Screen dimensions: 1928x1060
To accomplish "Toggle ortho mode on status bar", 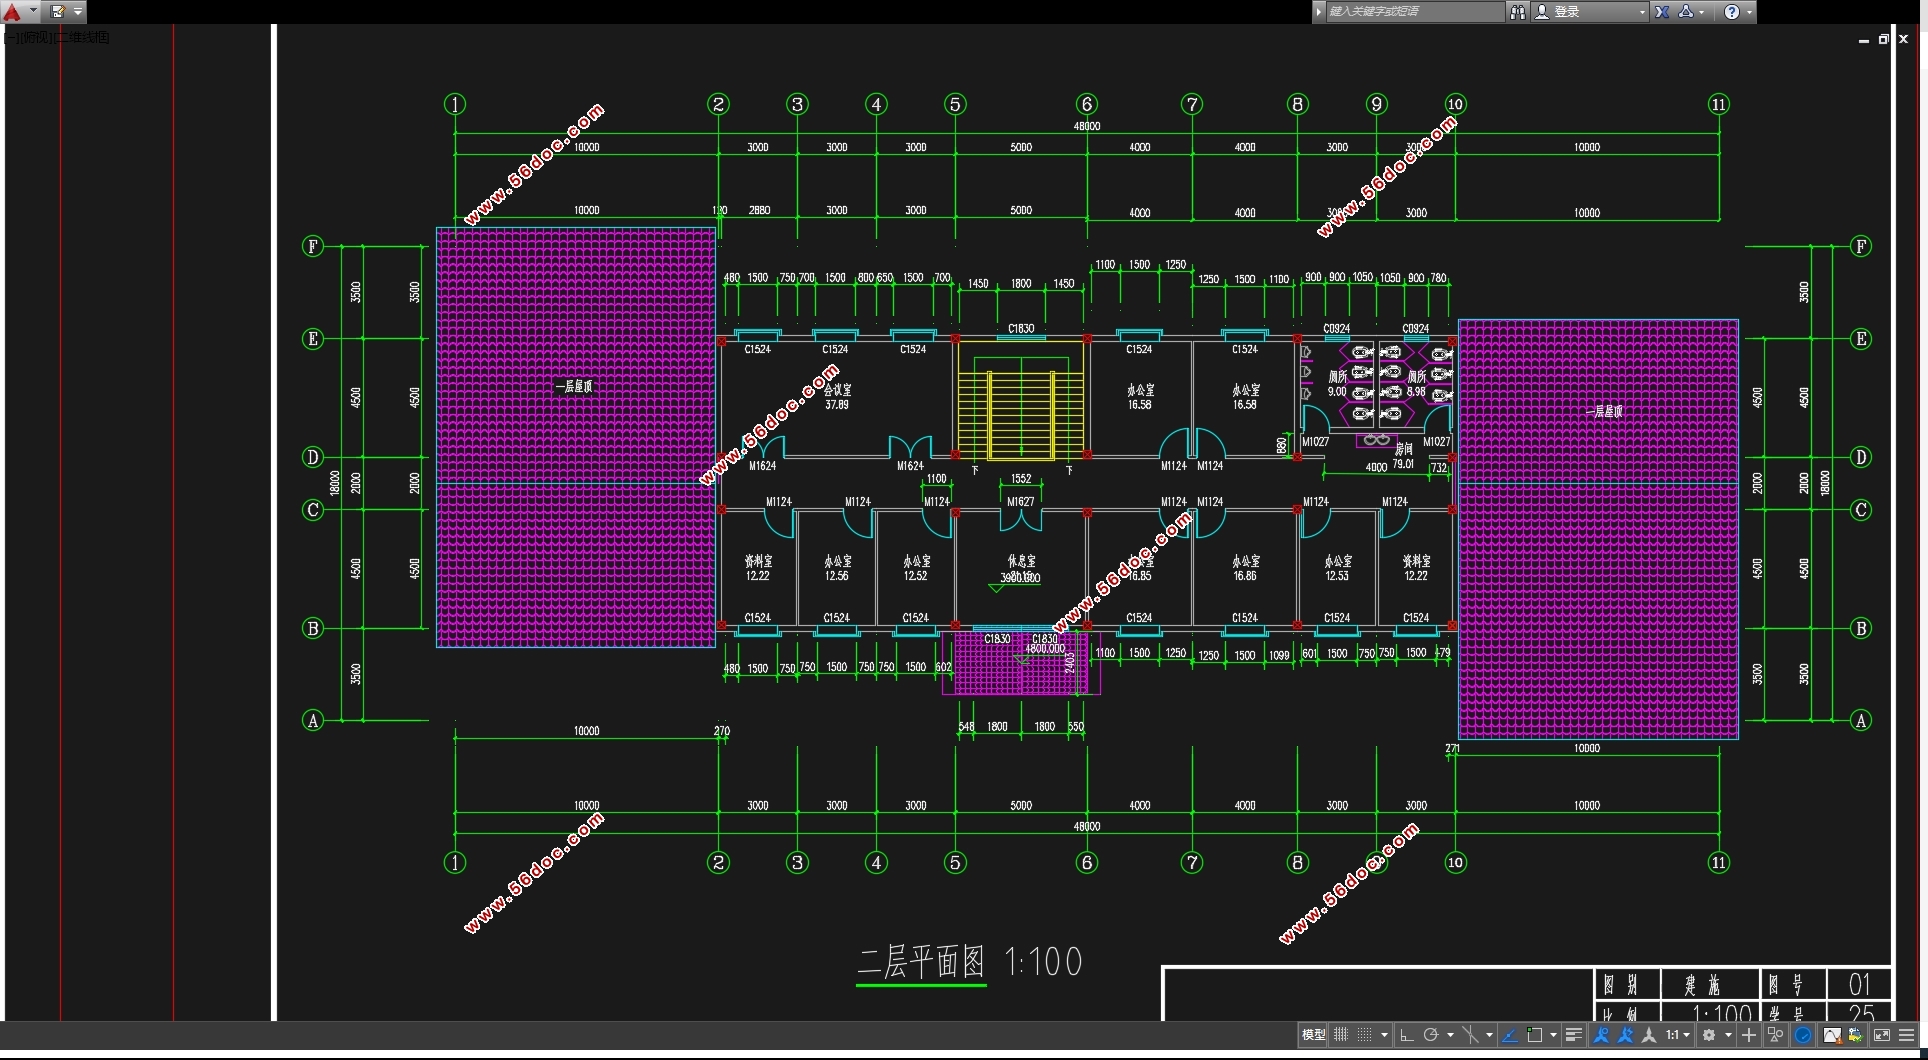I will coord(1406,1035).
